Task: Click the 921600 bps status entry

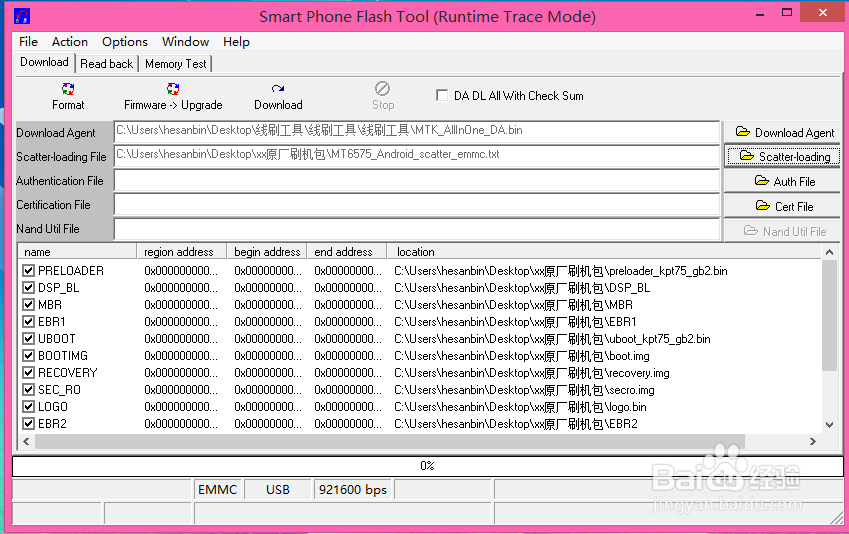Action: click(x=353, y=490)
